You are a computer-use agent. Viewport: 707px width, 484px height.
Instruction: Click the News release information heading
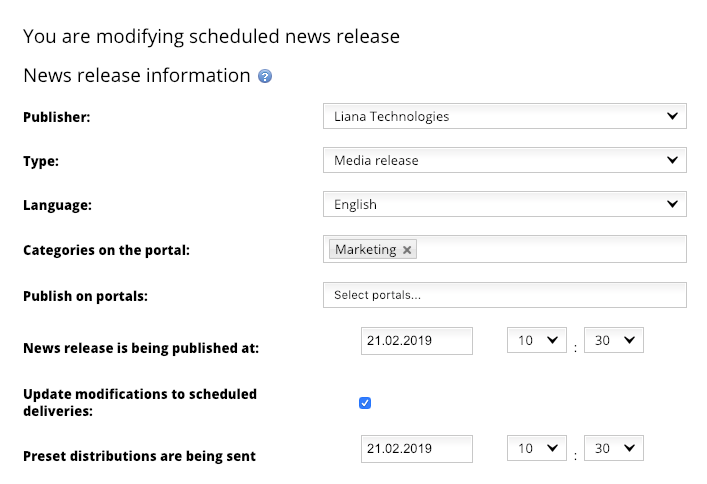click(x=137, y=75)
